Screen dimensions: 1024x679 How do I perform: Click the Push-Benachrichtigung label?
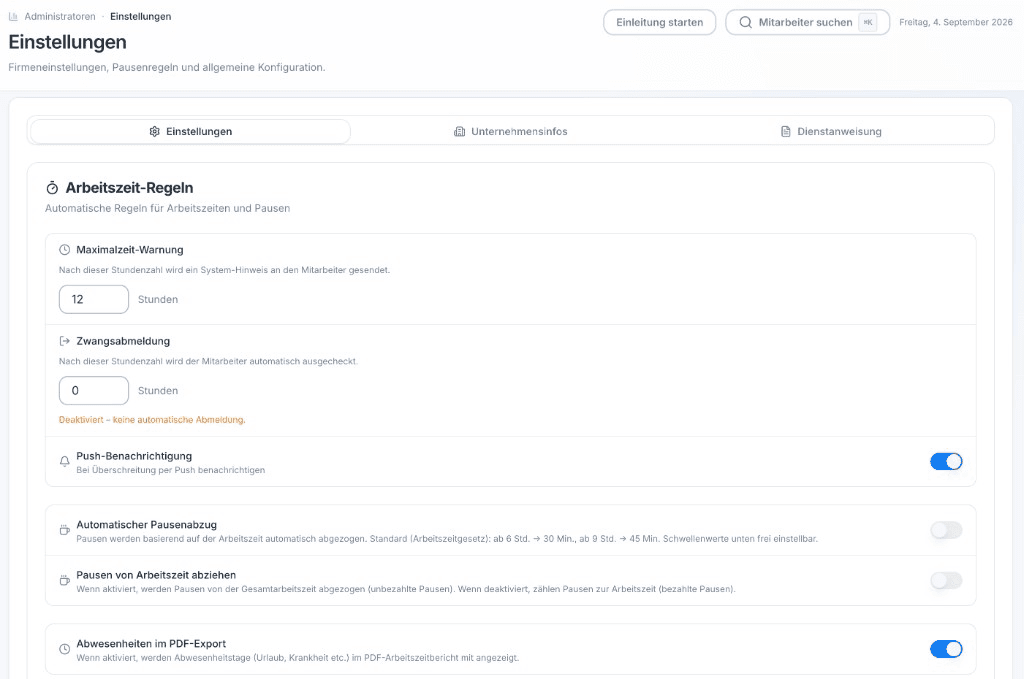click(x=134, y=456)
